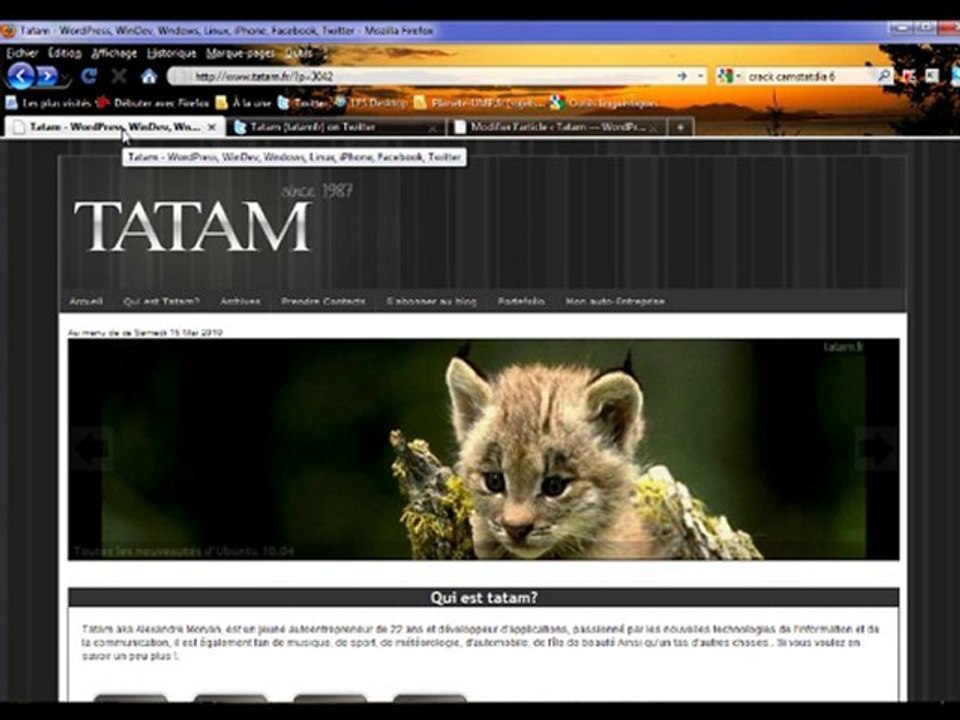Close the Modifier l'article tab
This screenshot has width=960, height=720.
[x=653, y=127]
